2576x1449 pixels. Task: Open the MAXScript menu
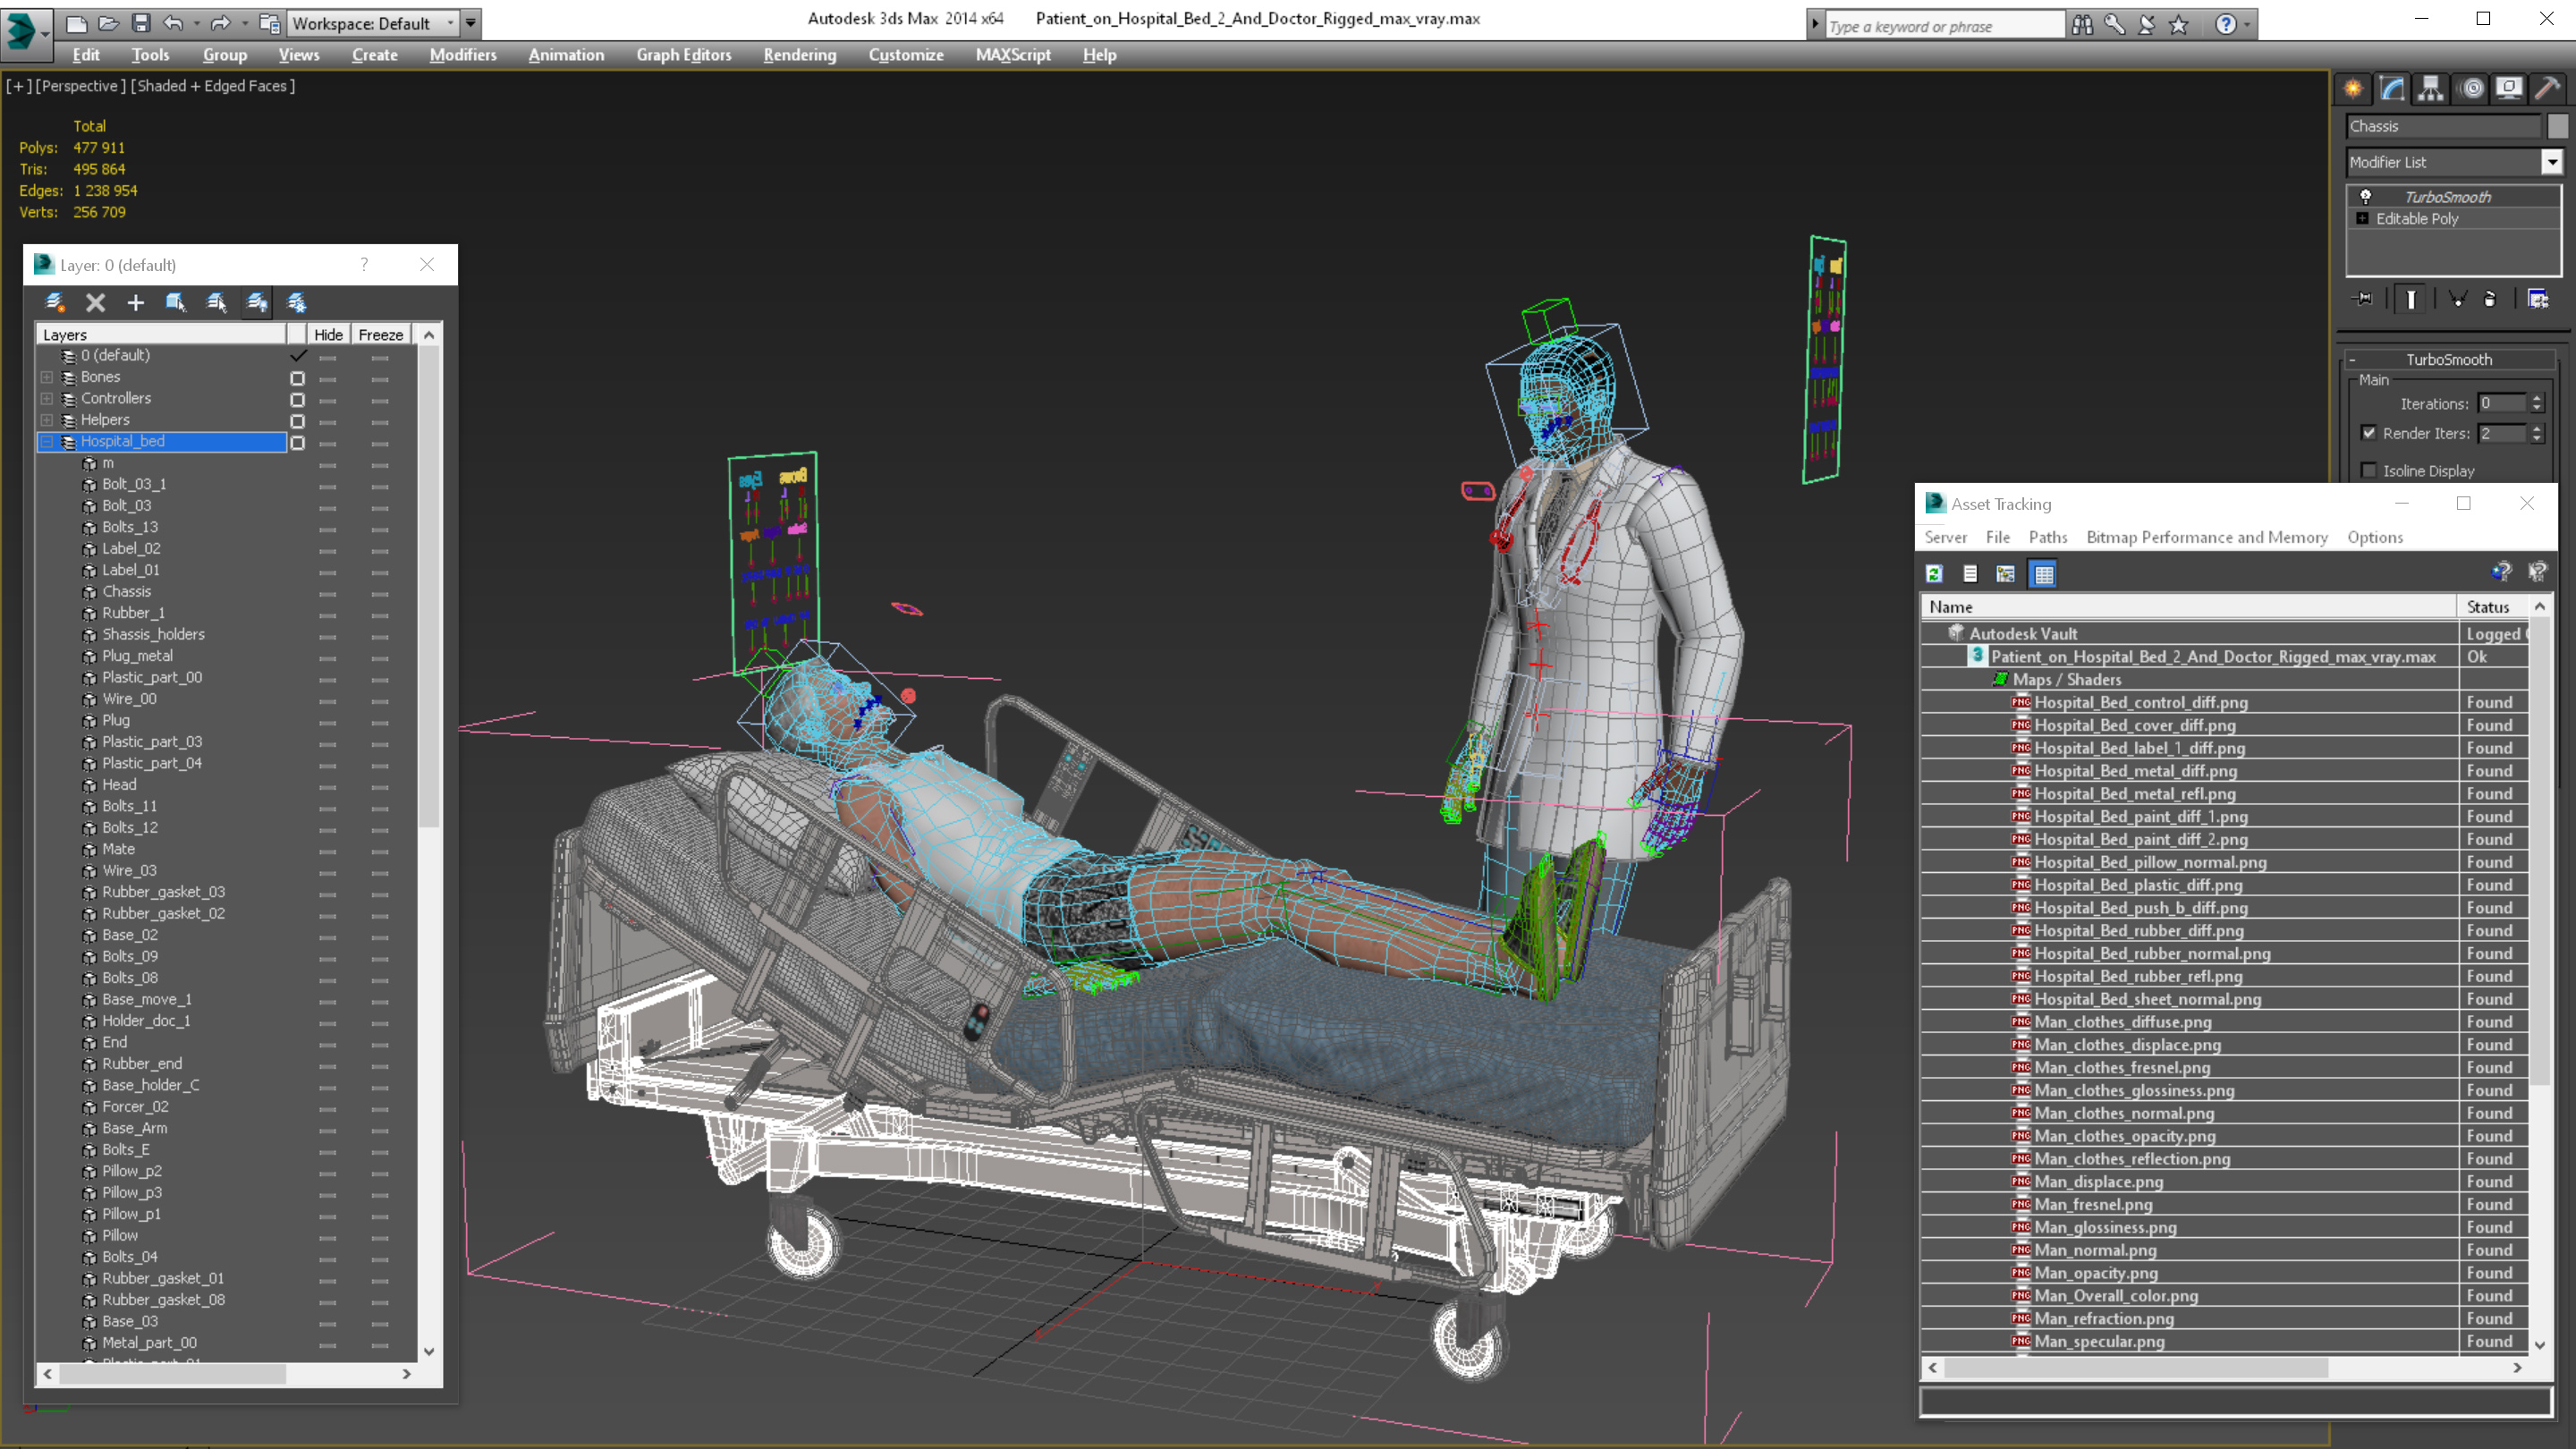1012,55
